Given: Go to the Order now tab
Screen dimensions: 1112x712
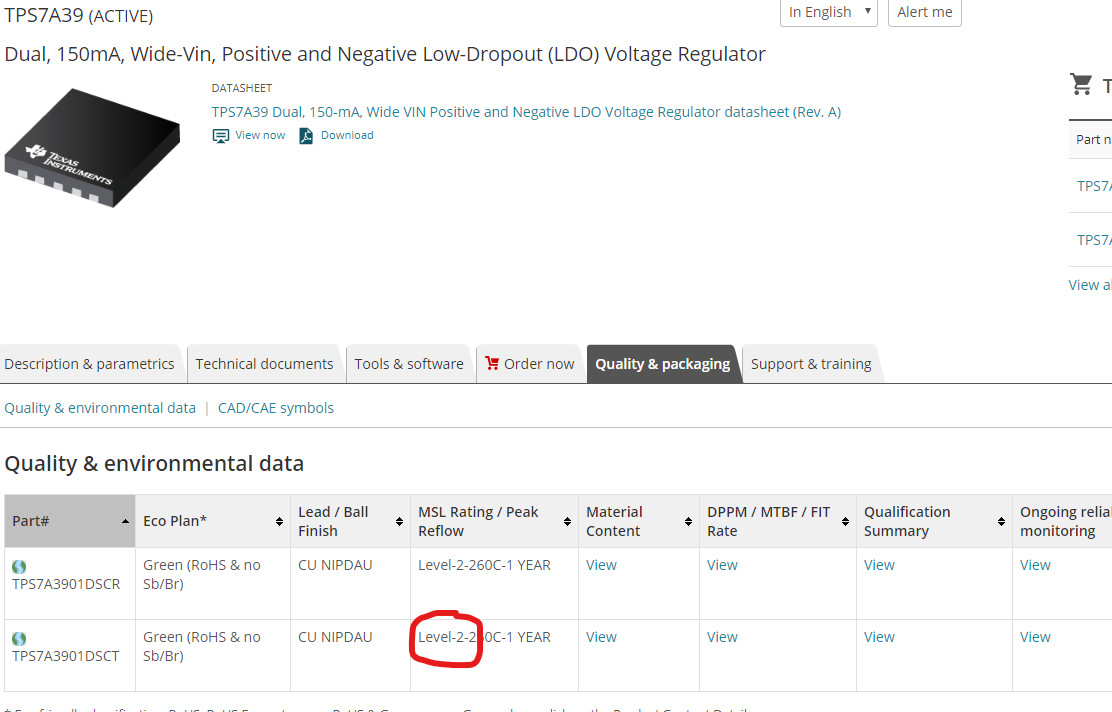Looking at the screenshot, I should coord(530,364).
